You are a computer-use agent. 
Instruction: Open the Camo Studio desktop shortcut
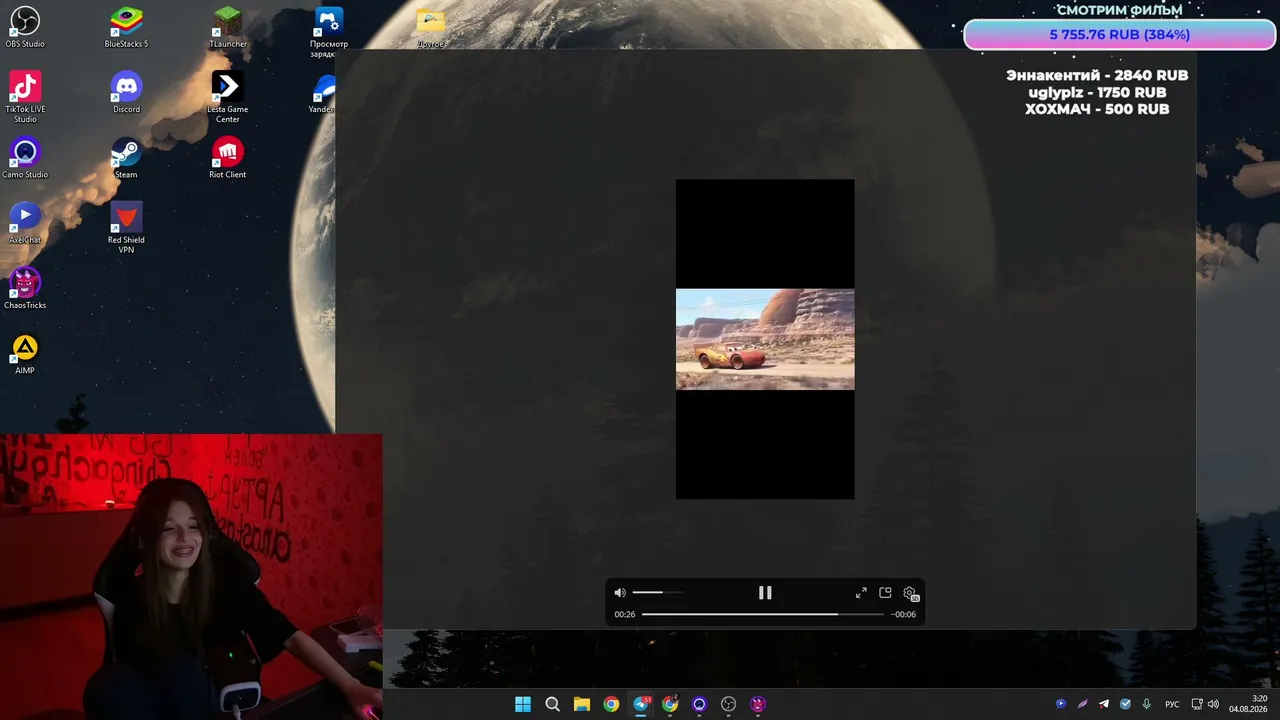[25, 158]
